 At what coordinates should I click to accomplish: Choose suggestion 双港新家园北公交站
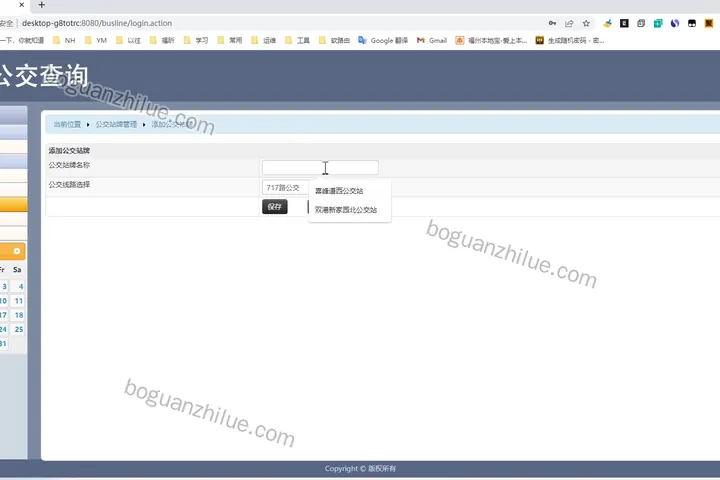(346, 210)
